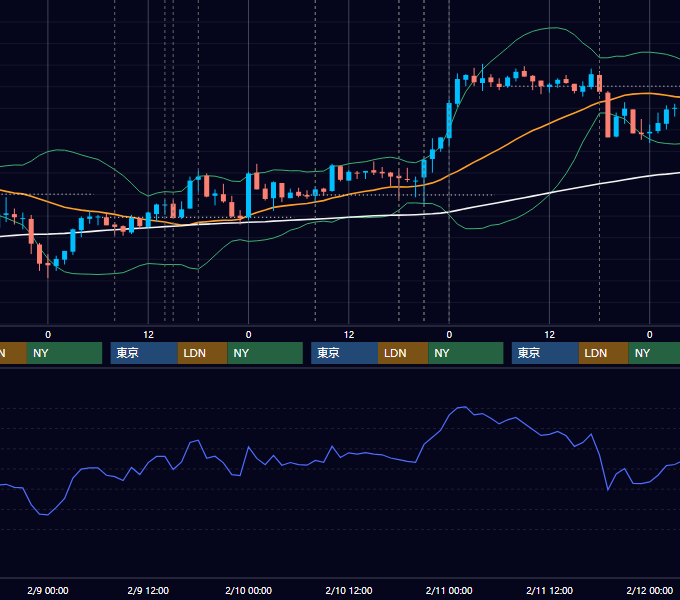This screenshot has width=680, height=600.
Task: Select the 東京 session block for 2/11
Action: click(545, 353)
